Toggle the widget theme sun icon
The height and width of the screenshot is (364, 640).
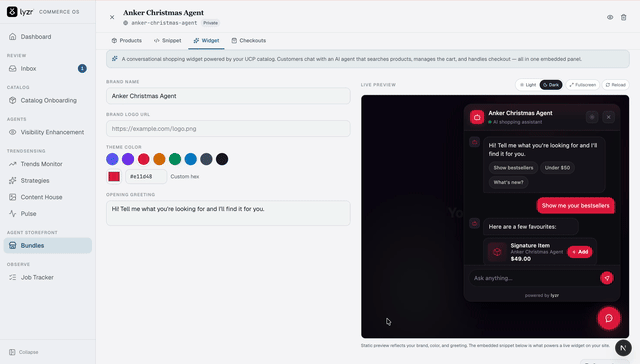tap(592, 117)
